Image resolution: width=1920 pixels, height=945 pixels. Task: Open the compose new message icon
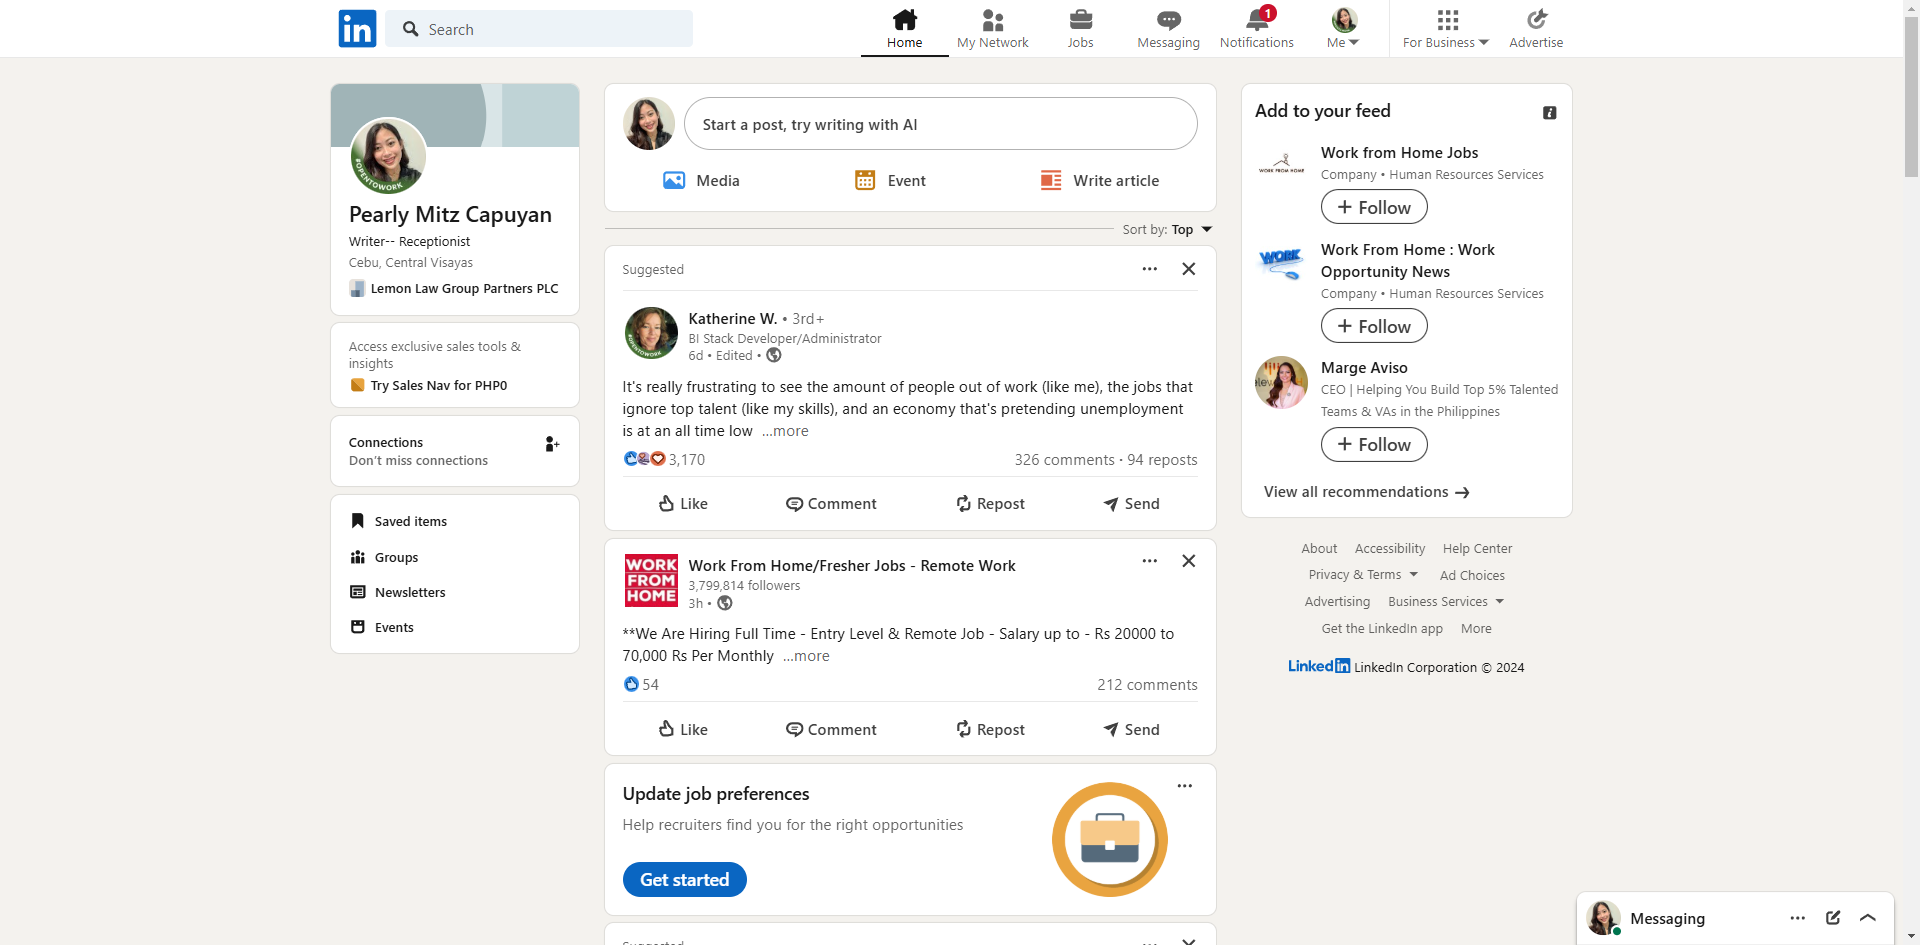point(1832,918)
